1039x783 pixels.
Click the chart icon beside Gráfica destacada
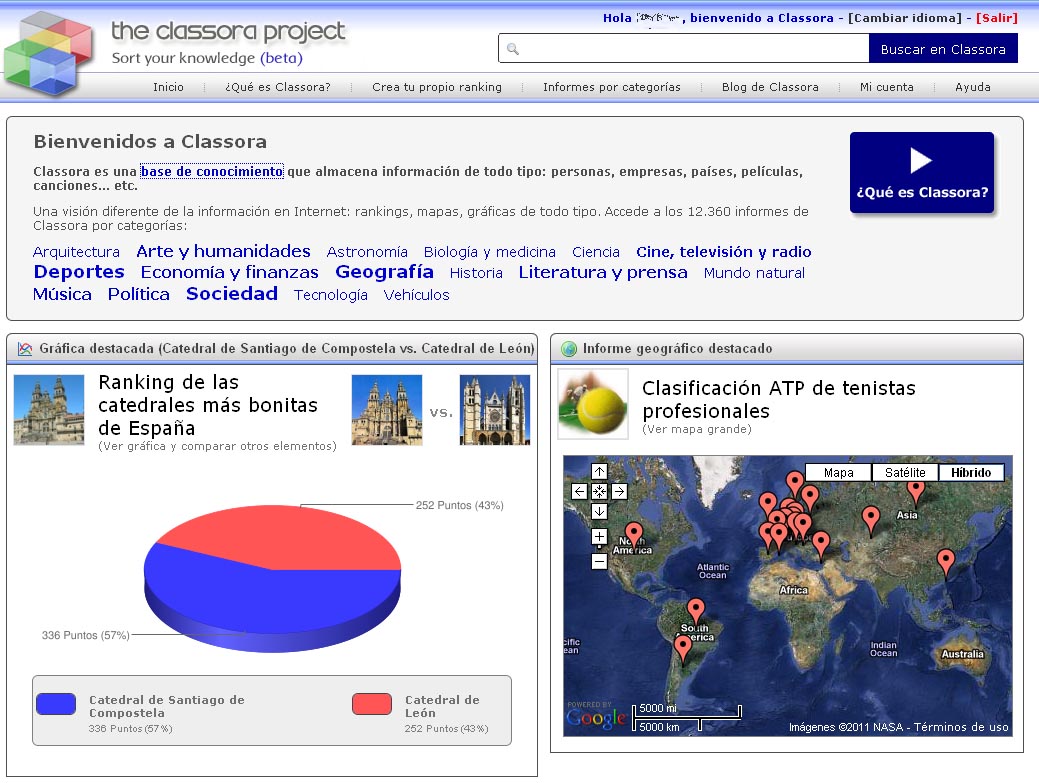25,349
